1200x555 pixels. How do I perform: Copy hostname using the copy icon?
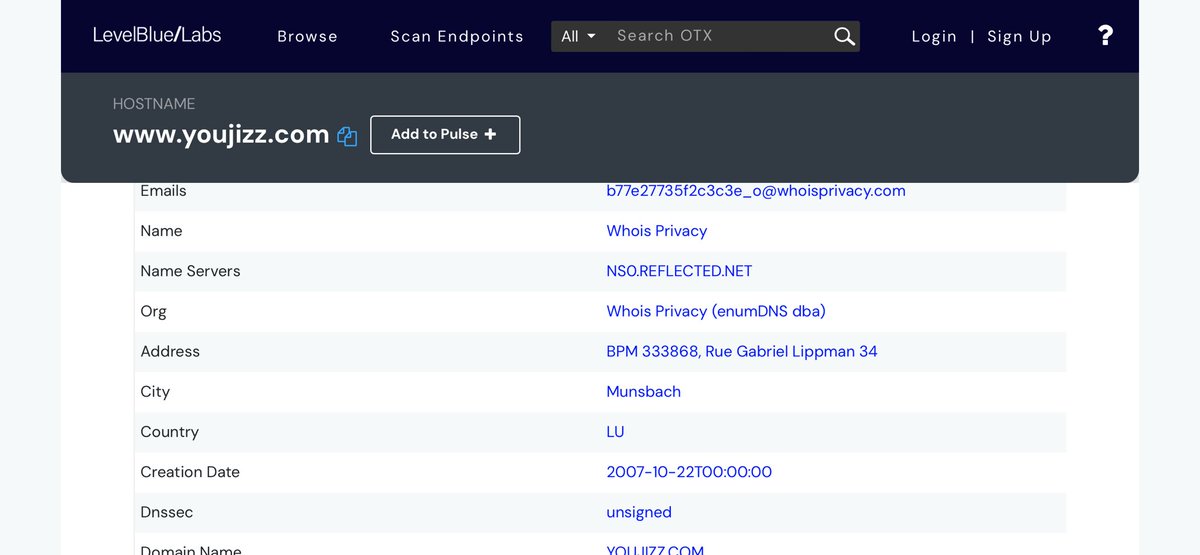pos(347,136)
